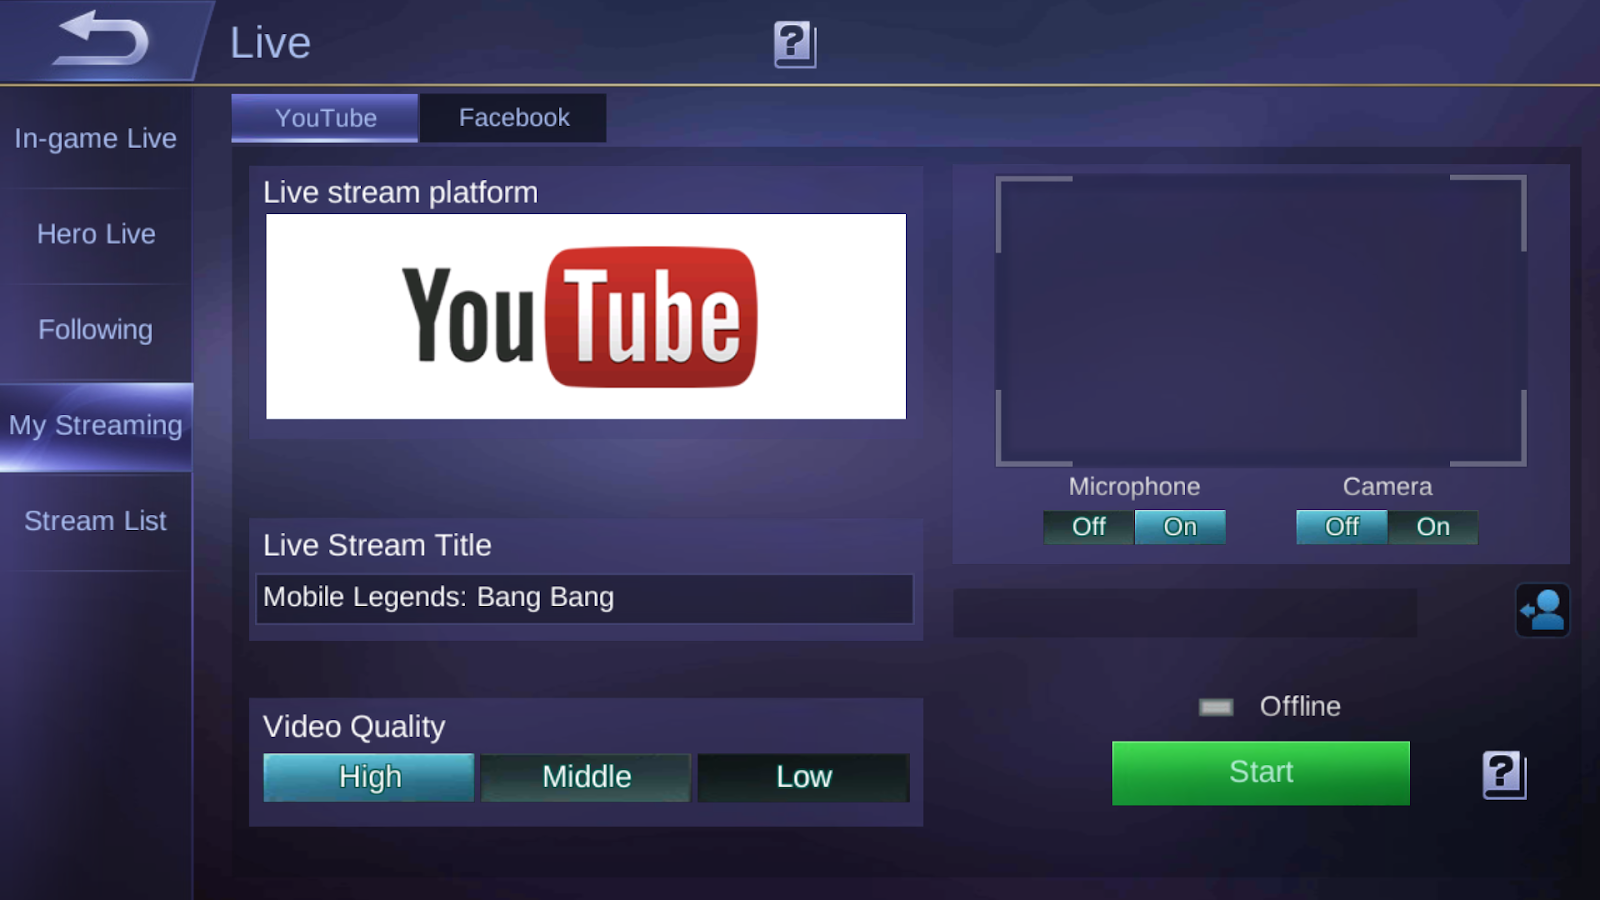The height and width of the screenshot is (900, 1600).
Task: Click the YouTube logo platform banner
Action: click(x=586, y=316)
